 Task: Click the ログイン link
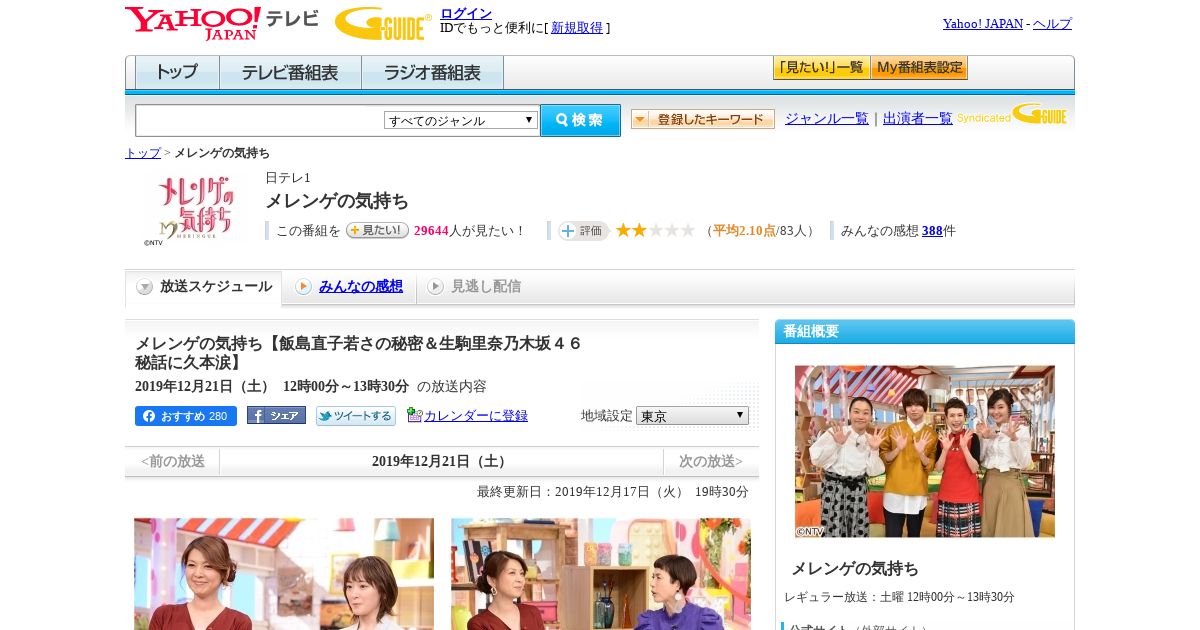(x=466, y=13)
